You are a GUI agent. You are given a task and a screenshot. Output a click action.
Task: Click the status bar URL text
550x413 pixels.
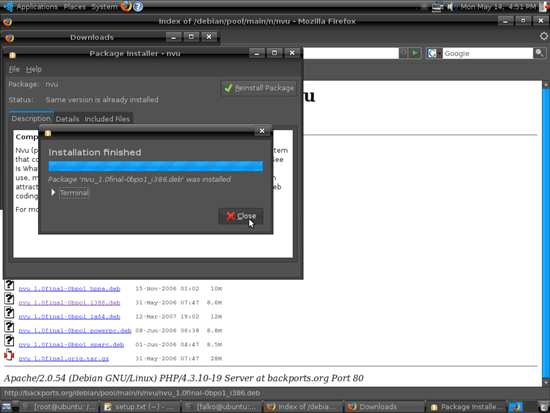pyautogui.click(x=132, y=393)
